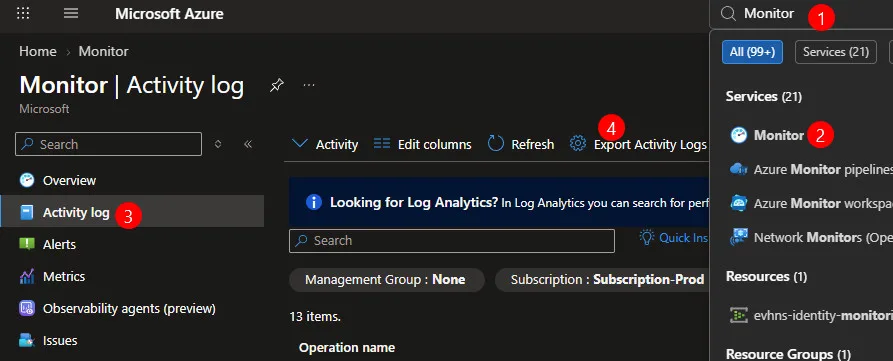Go to Monitor breadcrumb
Viewport: 893px width, 361px height.
coord(103,51)
